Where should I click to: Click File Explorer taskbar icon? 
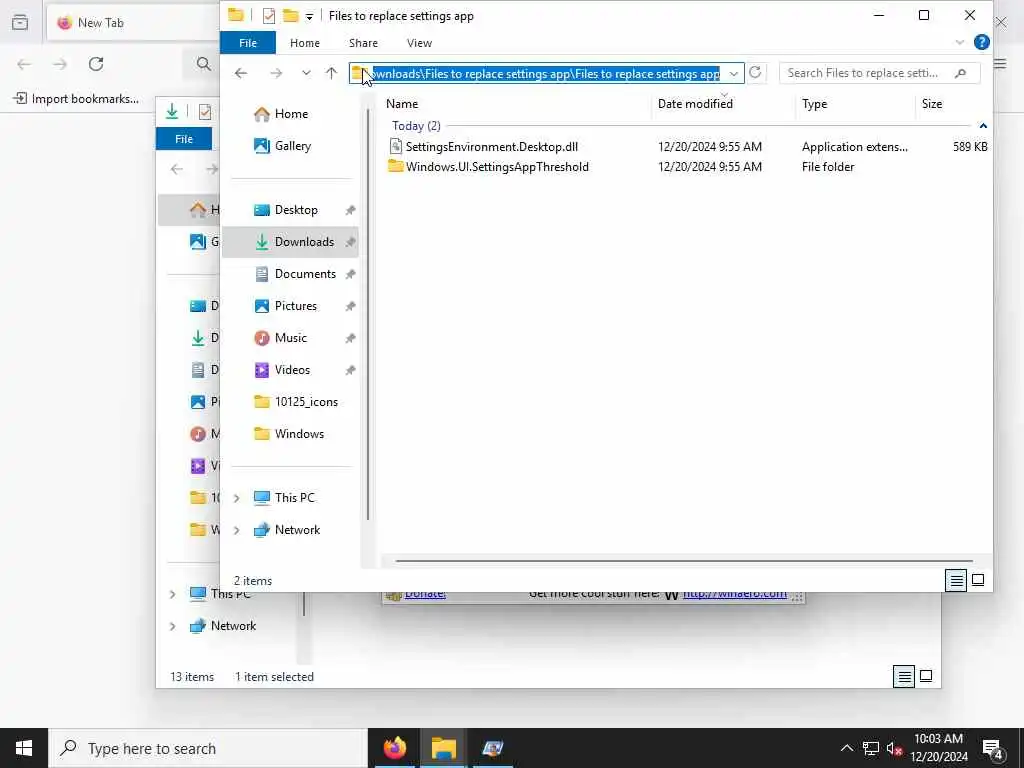[x=443, y=748]
